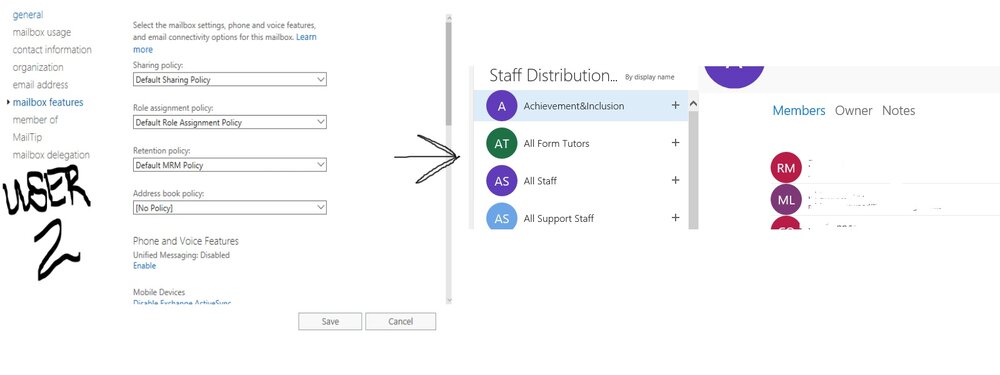Add Achievement&Inclusion with its plus icon

[675, 105]
